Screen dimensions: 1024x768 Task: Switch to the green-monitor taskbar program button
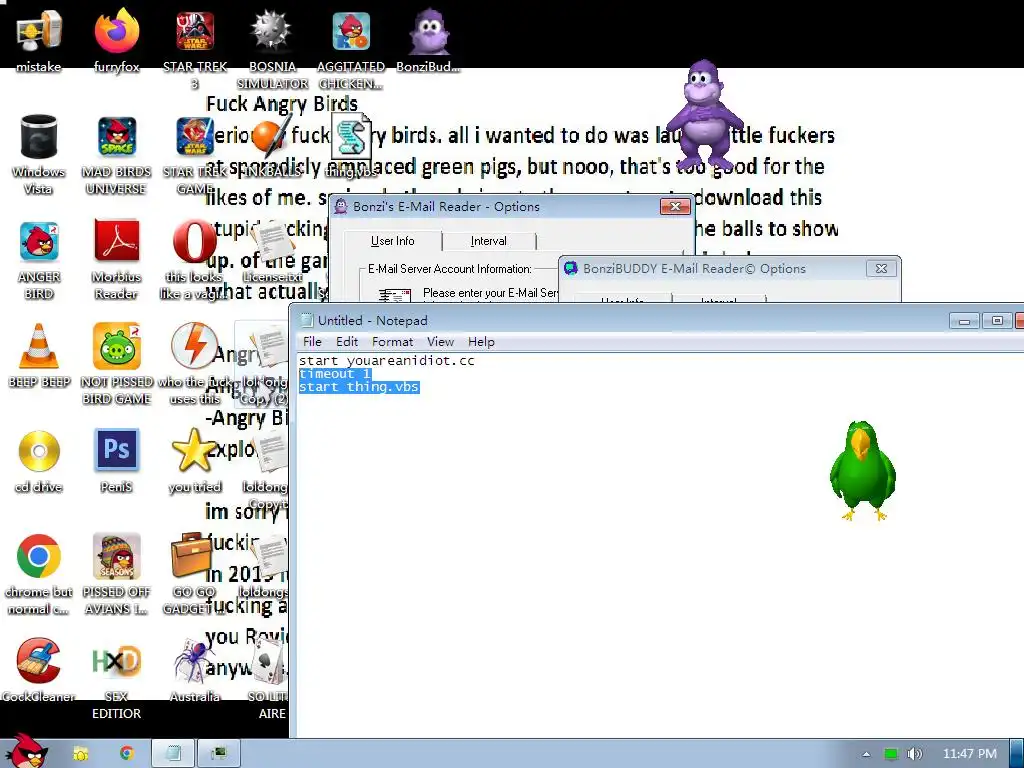pyautogui.click(x=219, y=754)
